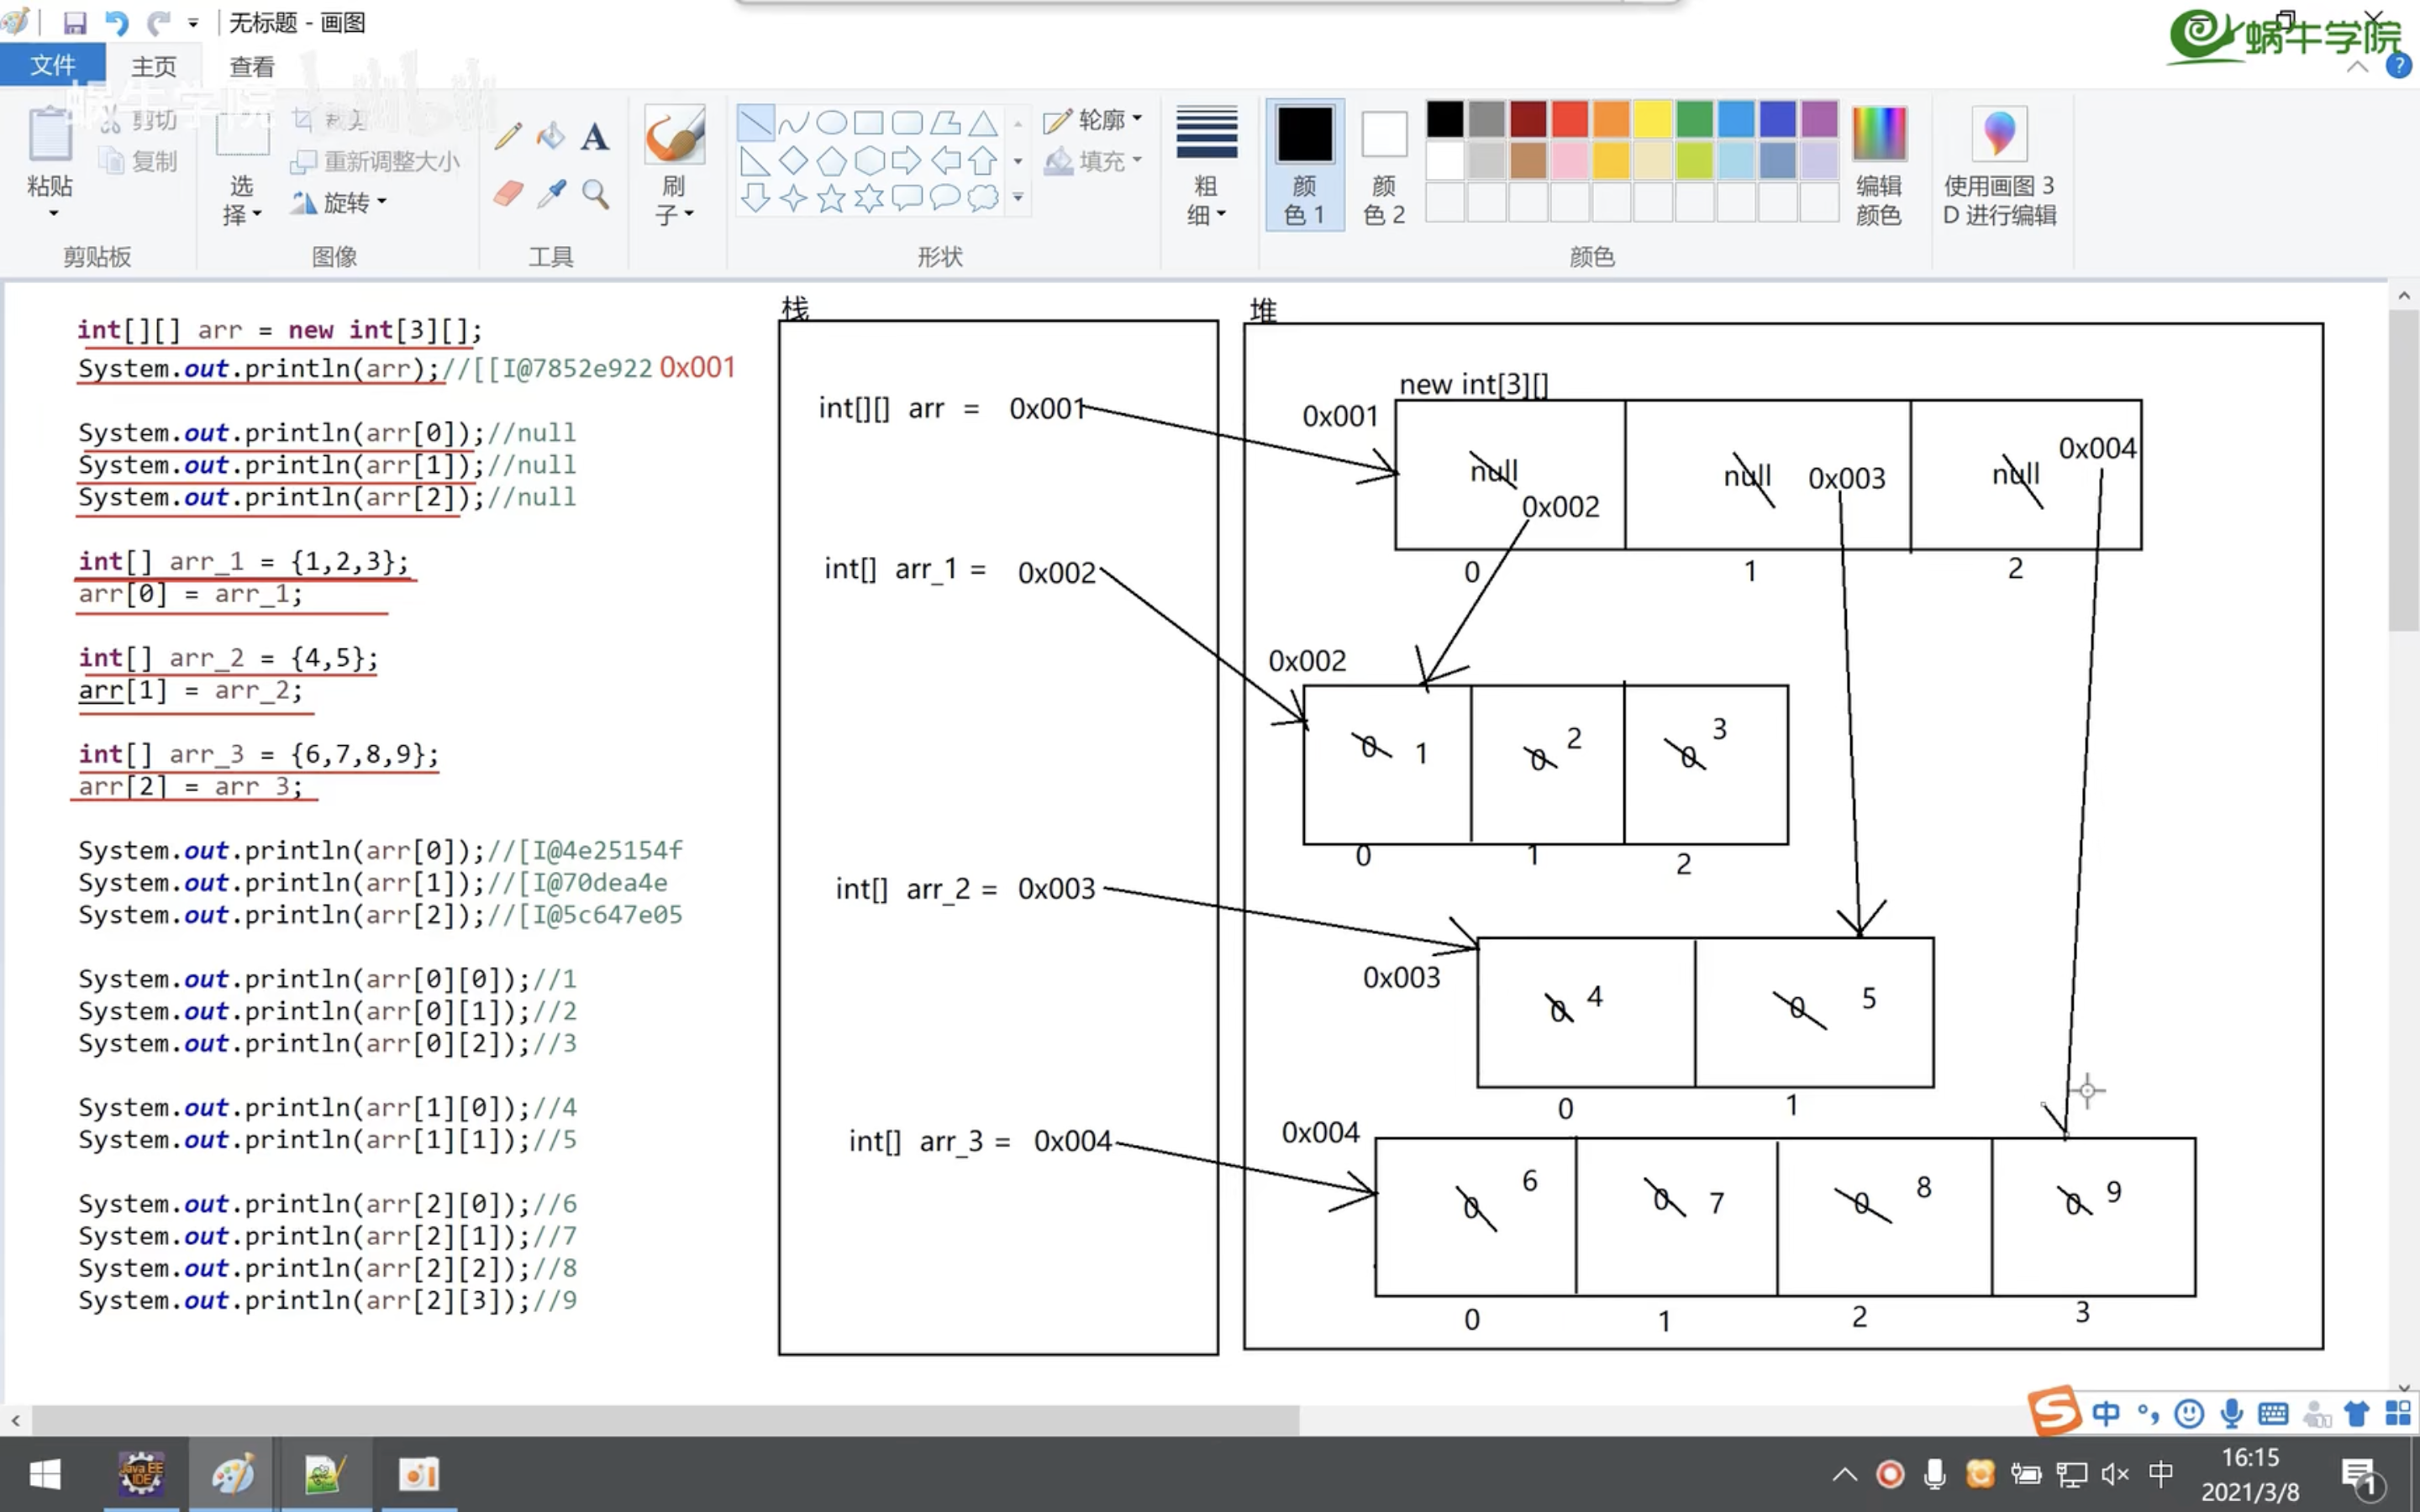Select the Magnifier tool
The width and height of the screenshot is (2420, 1512).
(595, 193)
